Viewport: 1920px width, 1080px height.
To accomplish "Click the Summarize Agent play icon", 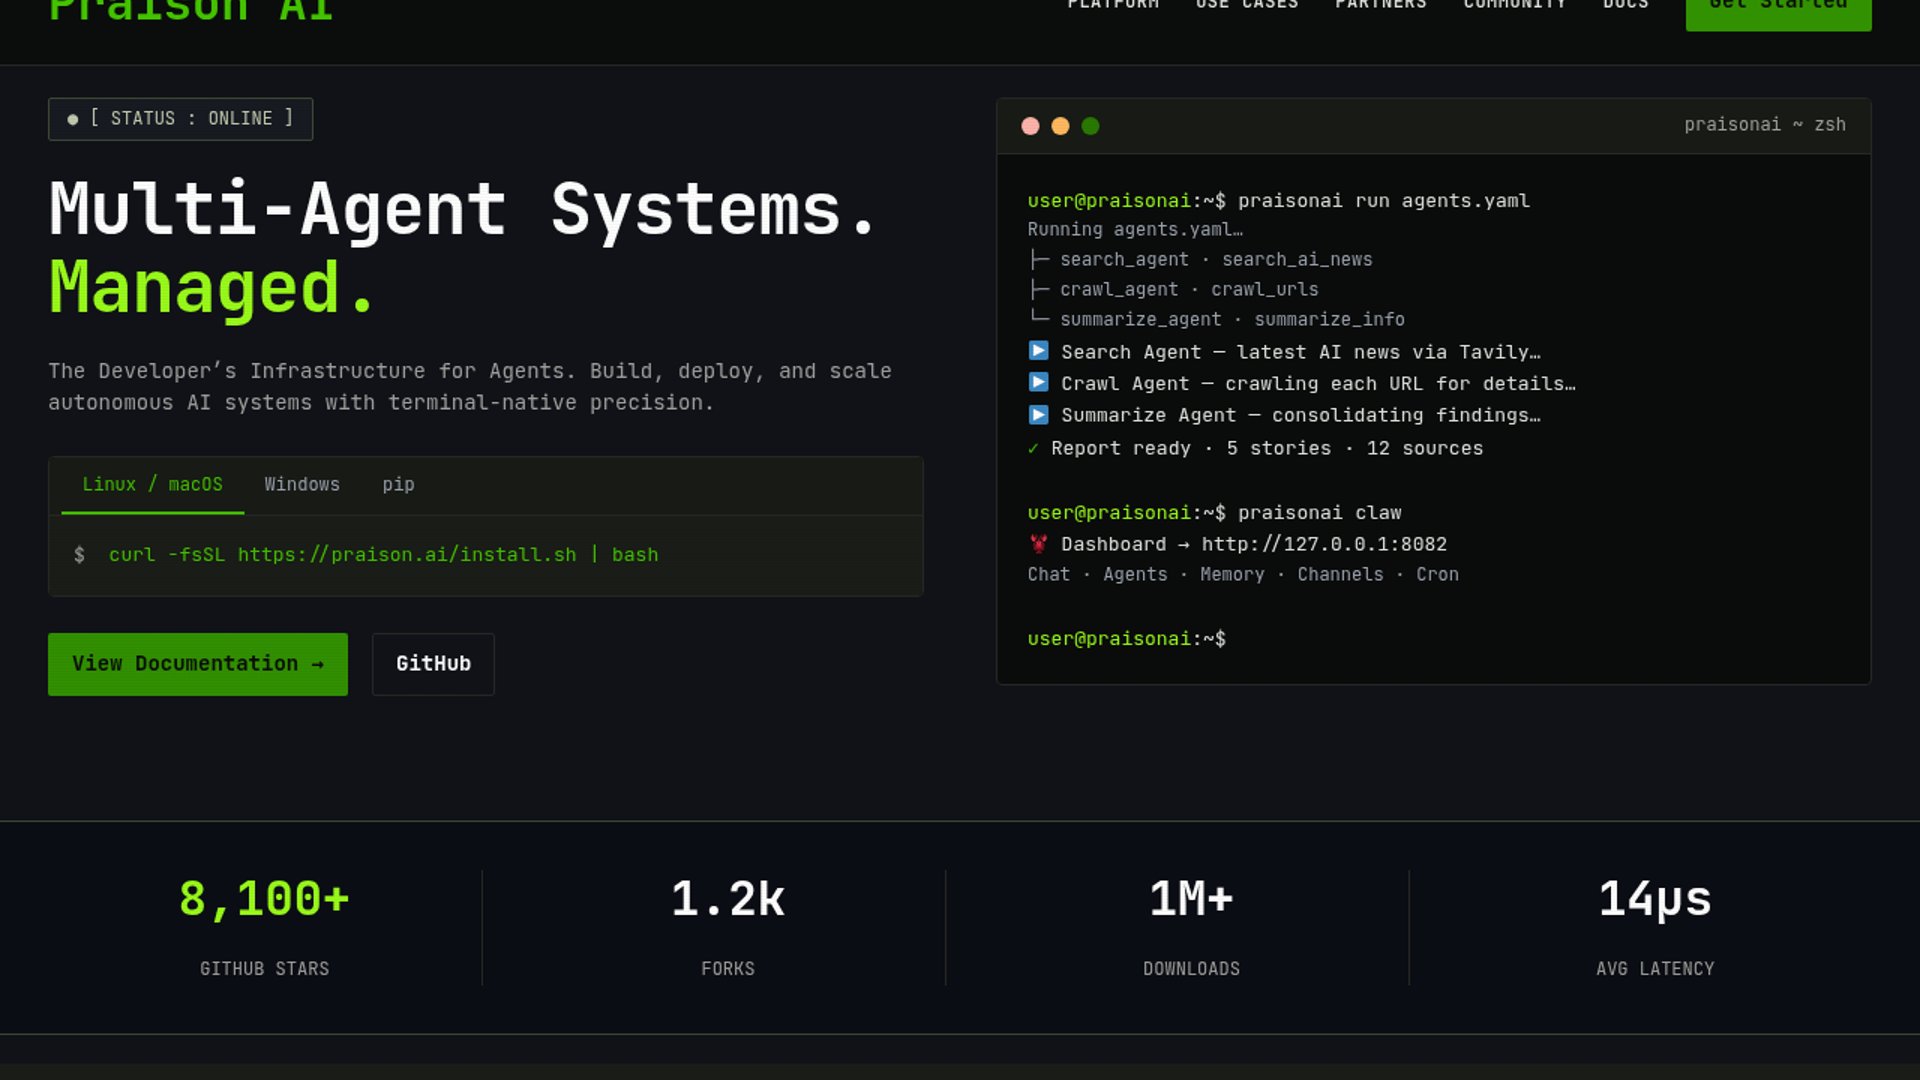I will [x=1039, y=414].
